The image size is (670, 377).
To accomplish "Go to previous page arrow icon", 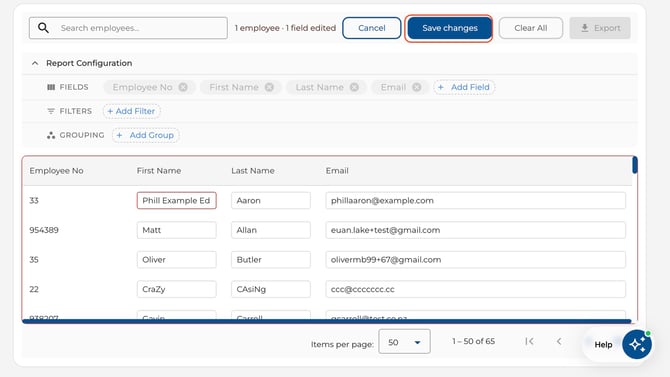I will click(x=559, y=341).
